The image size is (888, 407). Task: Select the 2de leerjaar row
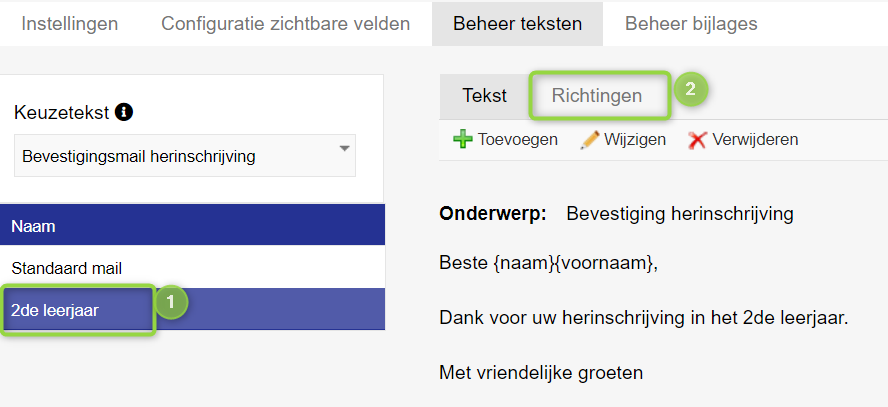[193, 309]
